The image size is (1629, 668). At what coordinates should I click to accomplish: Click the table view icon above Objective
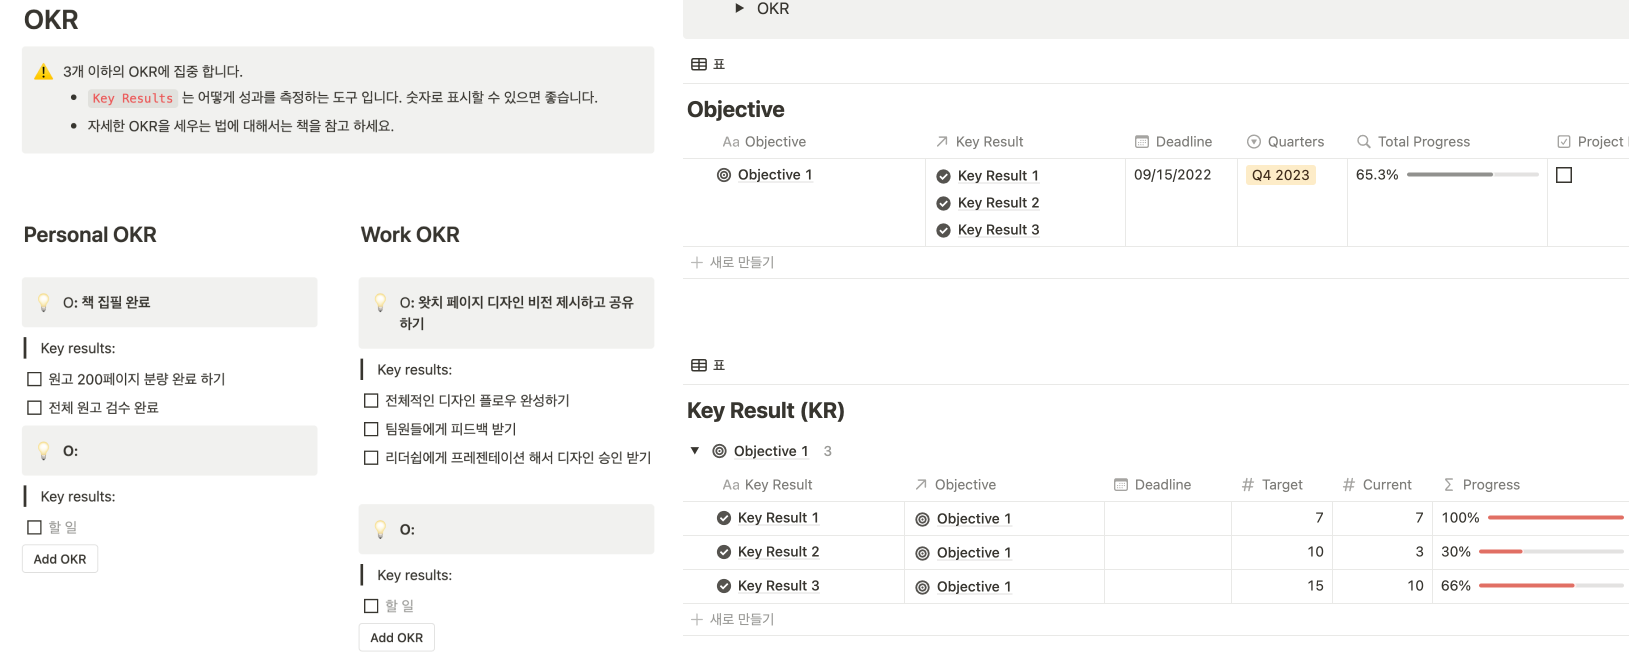699,64
